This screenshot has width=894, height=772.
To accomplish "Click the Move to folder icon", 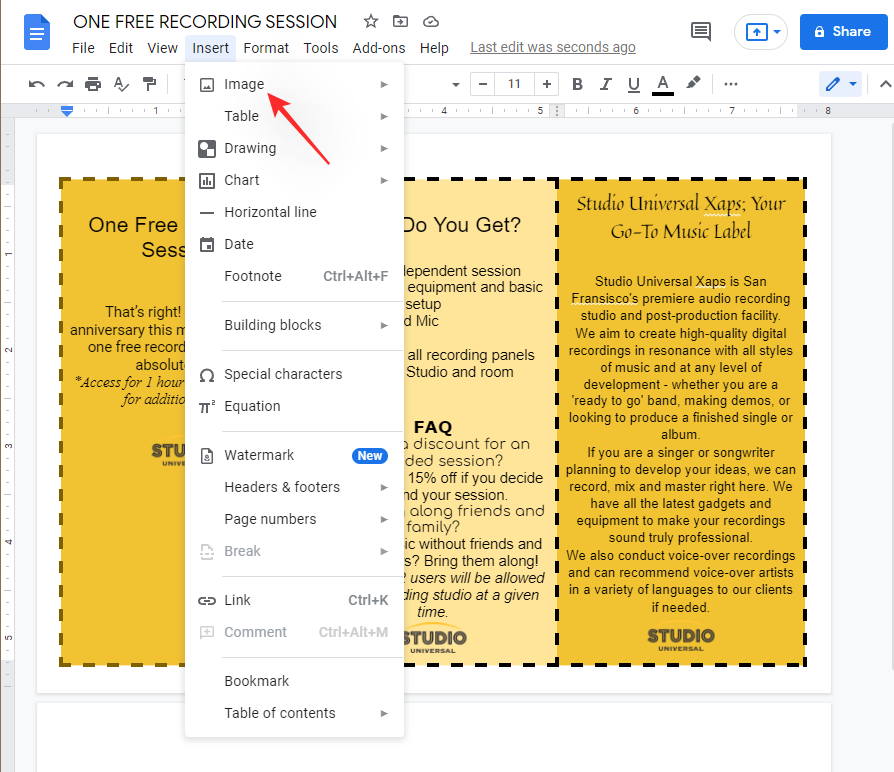I will point(401,21).
